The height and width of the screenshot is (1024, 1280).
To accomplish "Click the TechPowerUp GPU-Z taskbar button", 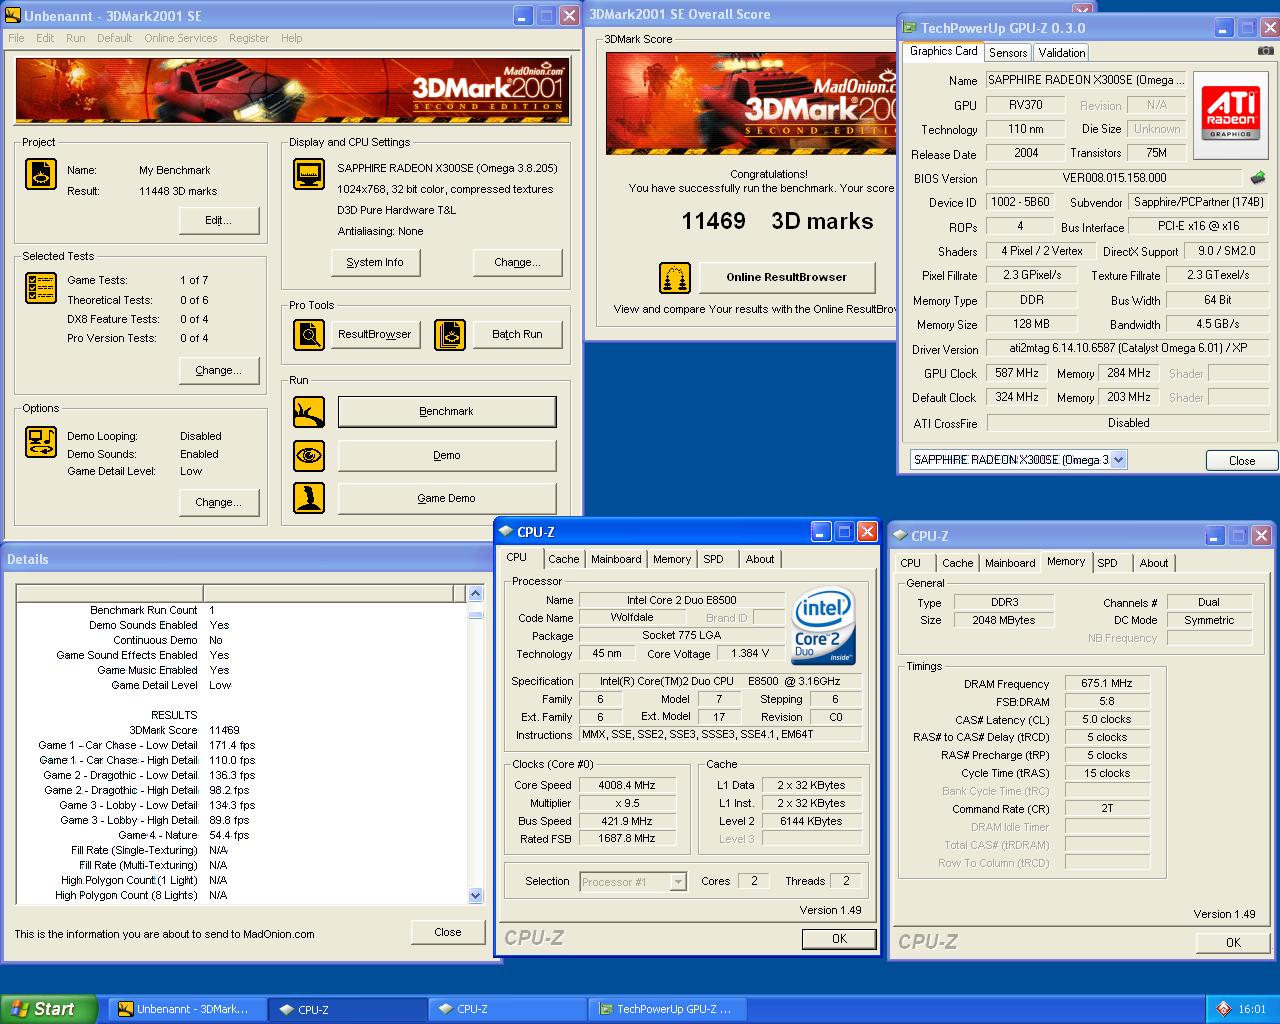I will (x=669, y=1009).
